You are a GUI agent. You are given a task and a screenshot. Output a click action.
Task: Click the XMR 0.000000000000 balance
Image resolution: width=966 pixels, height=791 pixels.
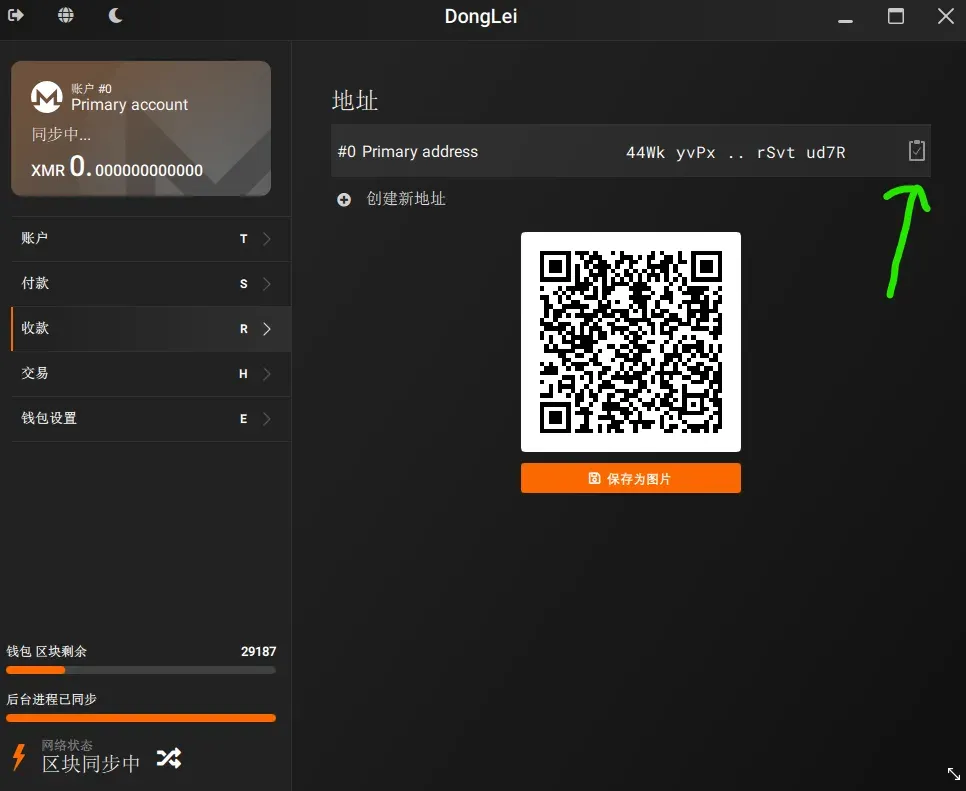tap(117, 168)
